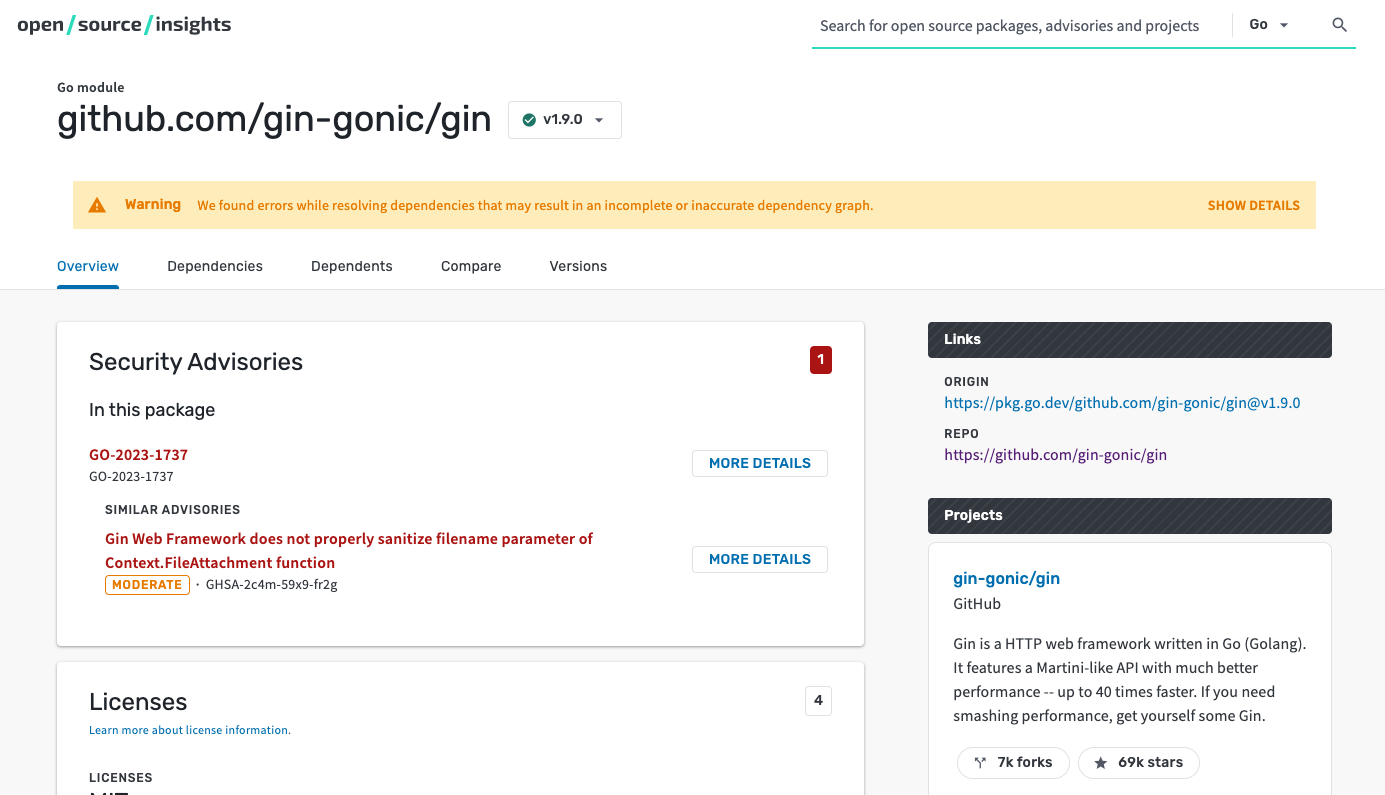Click SHOW DETAILS on the warning banner
This screenshot has width=1385, height=795.
1253,205
